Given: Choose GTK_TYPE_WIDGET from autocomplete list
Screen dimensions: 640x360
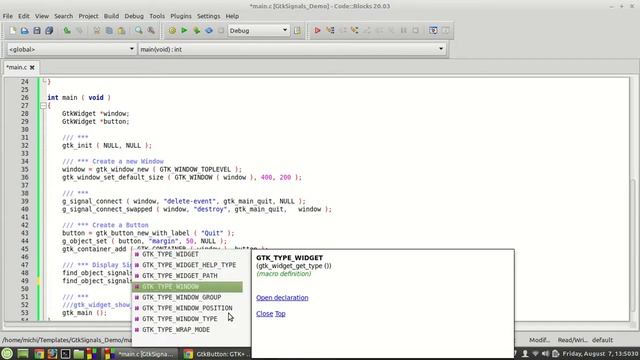Looking at the screenshot, I should (x=187, y=254).
